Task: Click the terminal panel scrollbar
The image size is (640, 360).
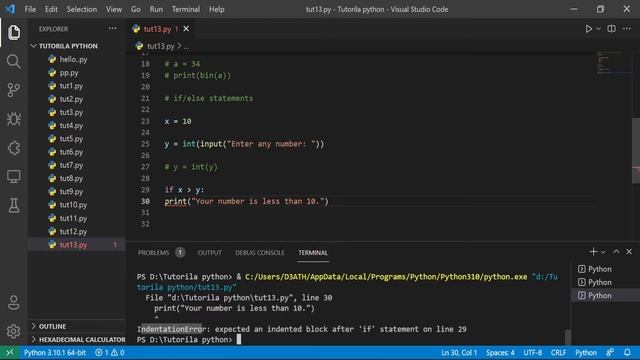Action: (568, 337)
